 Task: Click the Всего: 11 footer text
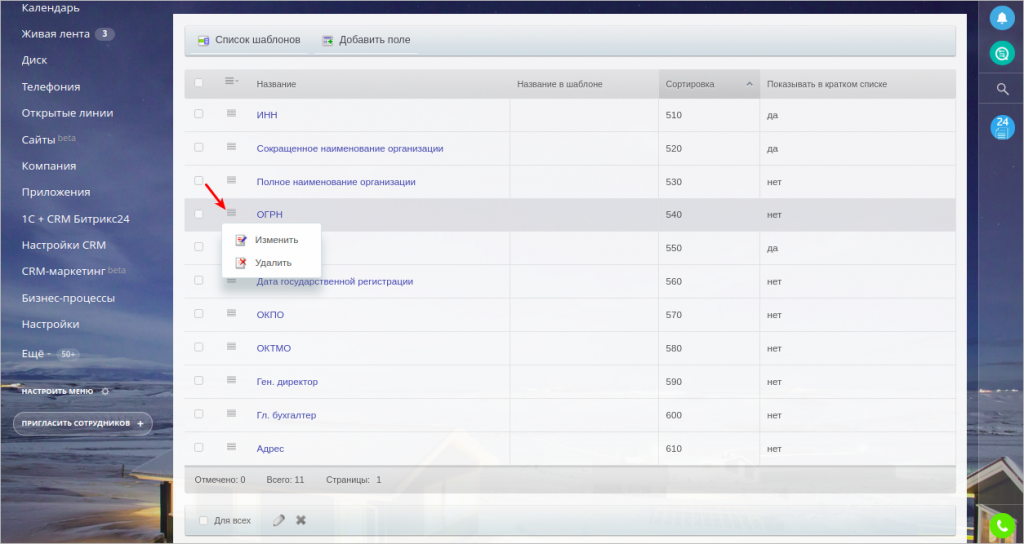point(285,480)
